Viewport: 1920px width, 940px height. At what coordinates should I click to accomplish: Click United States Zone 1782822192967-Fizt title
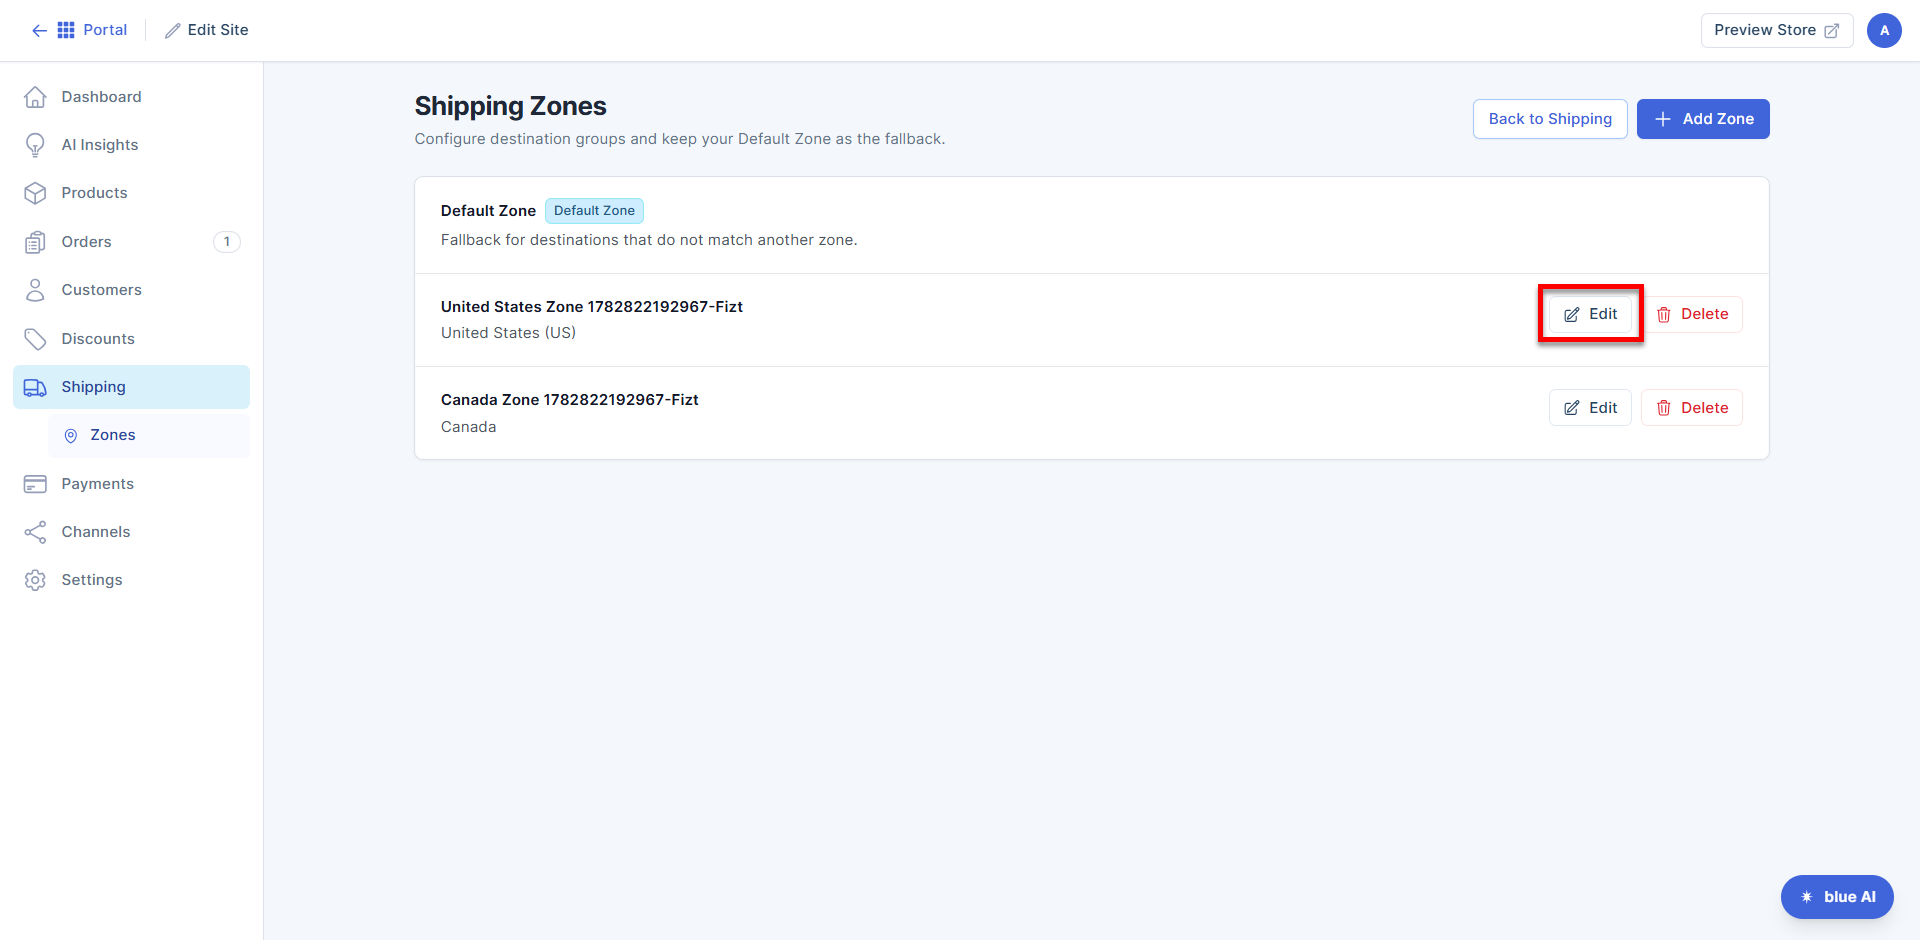(x=592, y=307)
